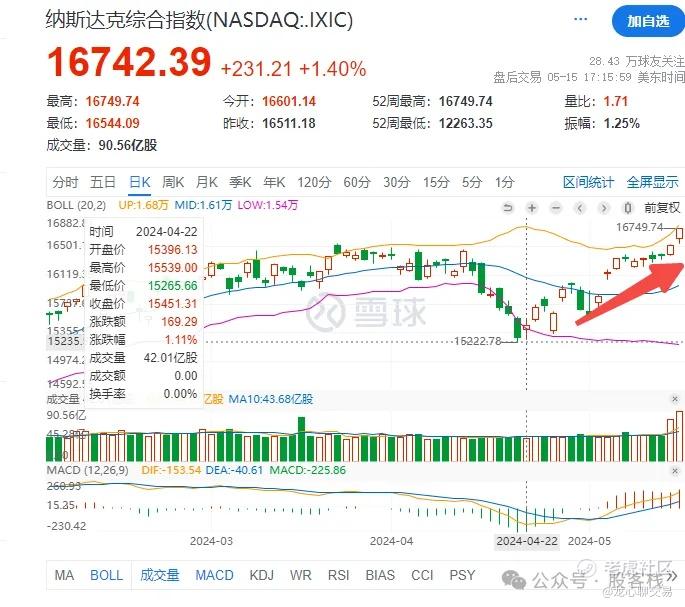Select the 周K weekly chart tab
Image resolution: width=685 pixels, height=607 pixels.
tap(173, 182)
